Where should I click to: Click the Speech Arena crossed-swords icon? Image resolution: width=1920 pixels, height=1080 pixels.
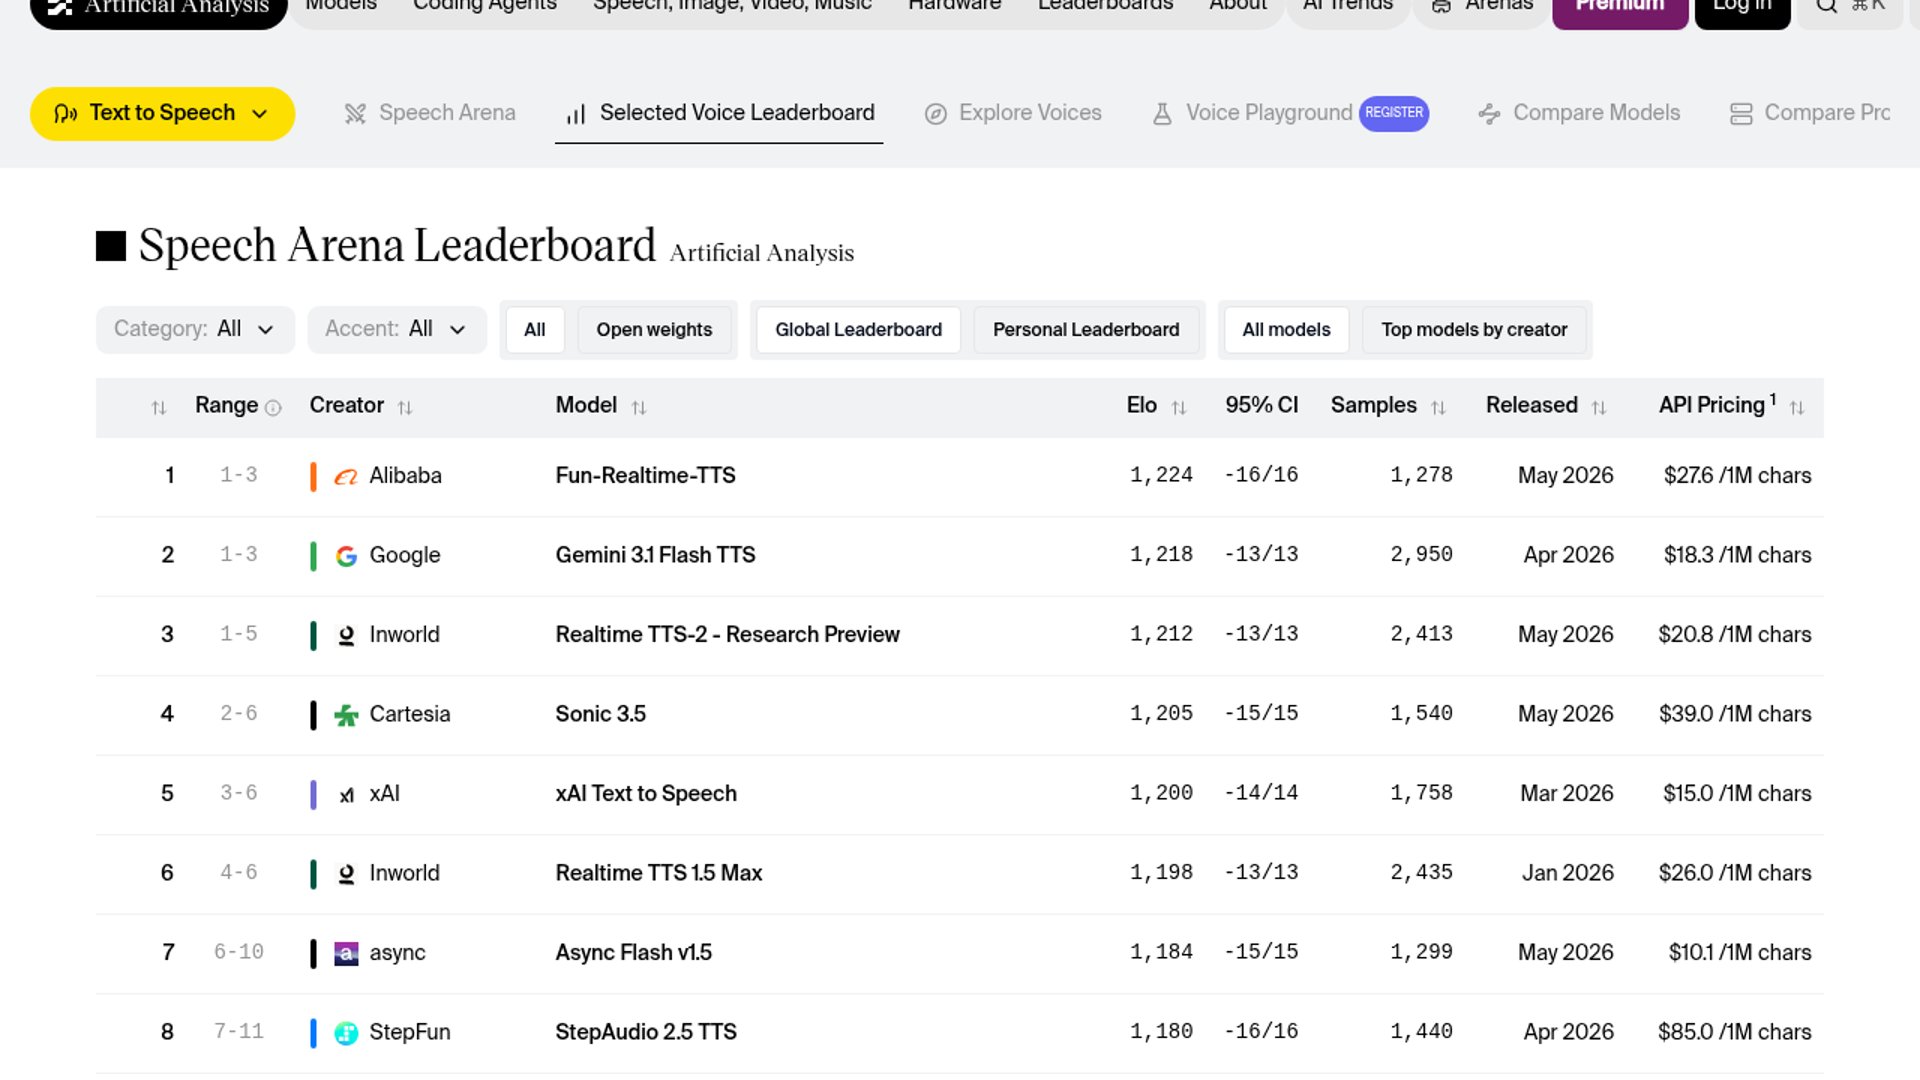pyautogui.click(x=355, y=114)
